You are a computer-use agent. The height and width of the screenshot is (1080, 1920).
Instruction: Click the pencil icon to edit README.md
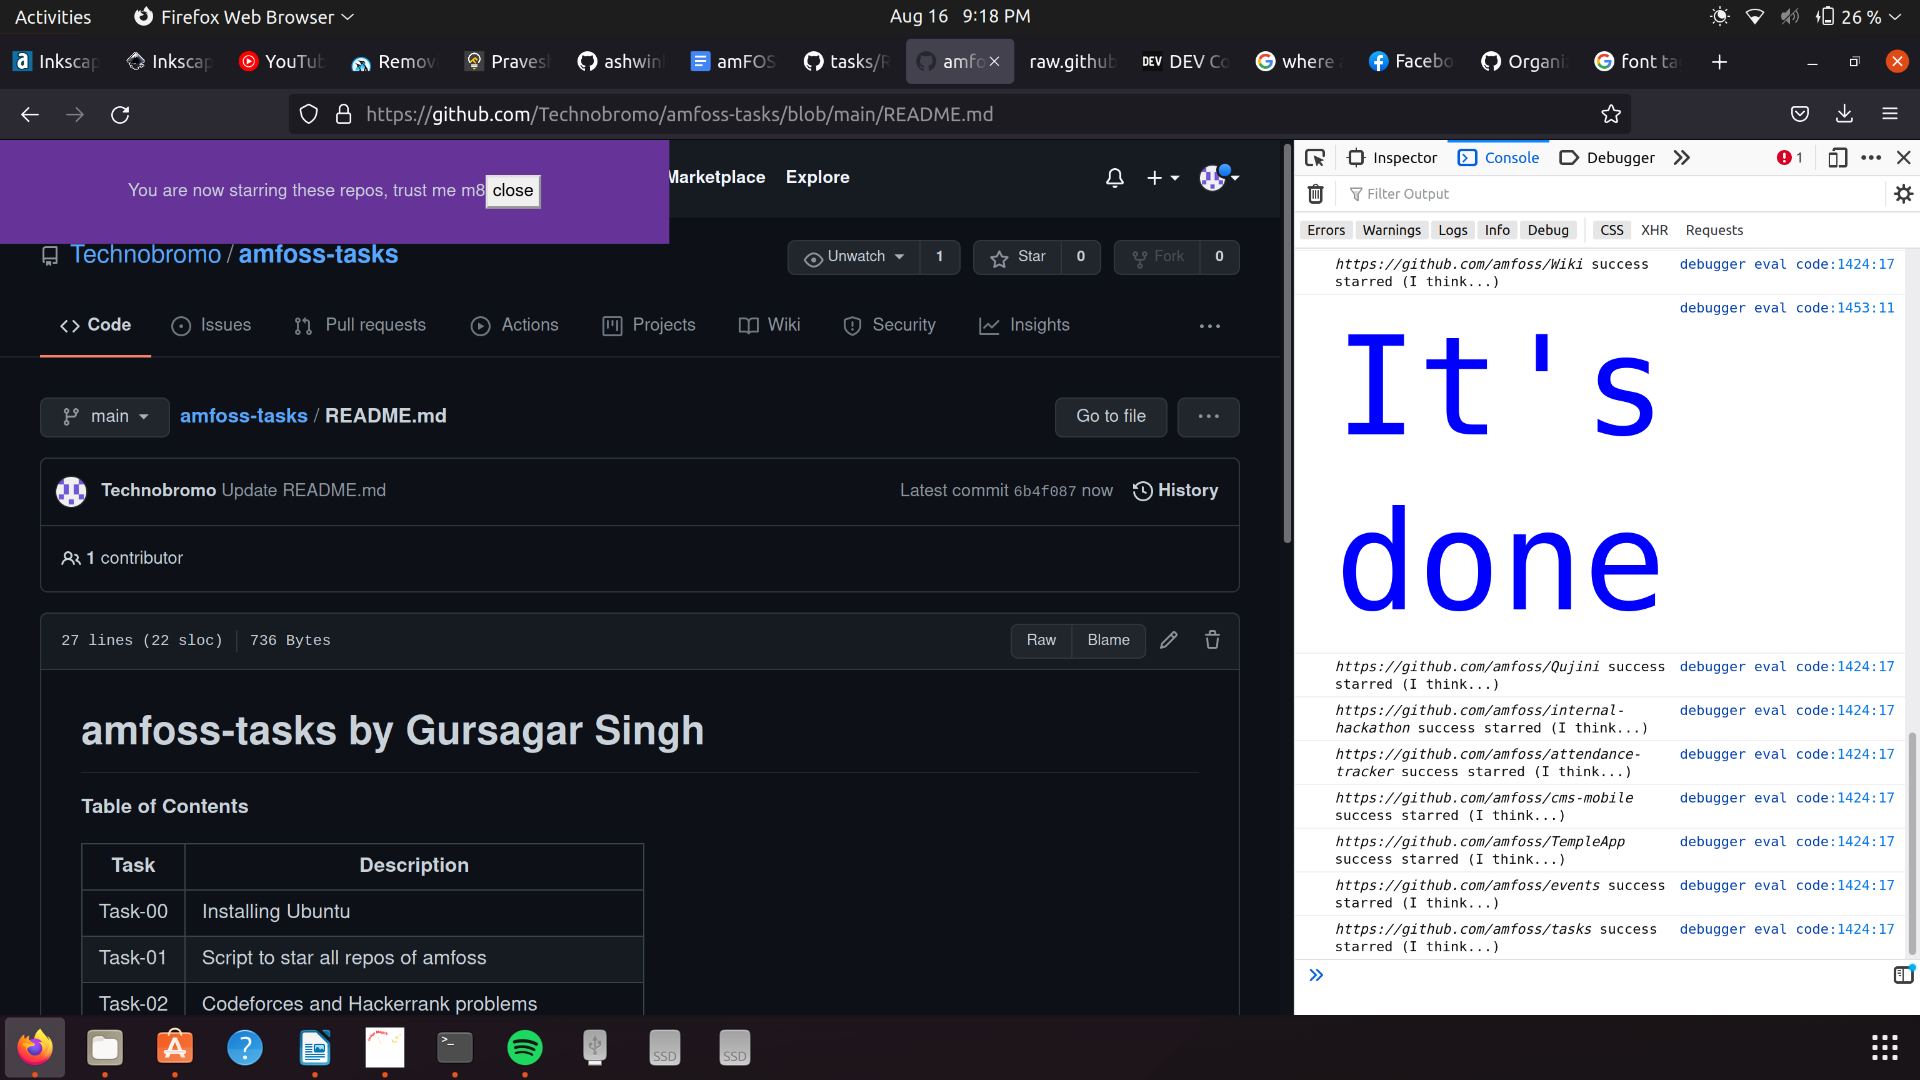(x=1168, y=640)
